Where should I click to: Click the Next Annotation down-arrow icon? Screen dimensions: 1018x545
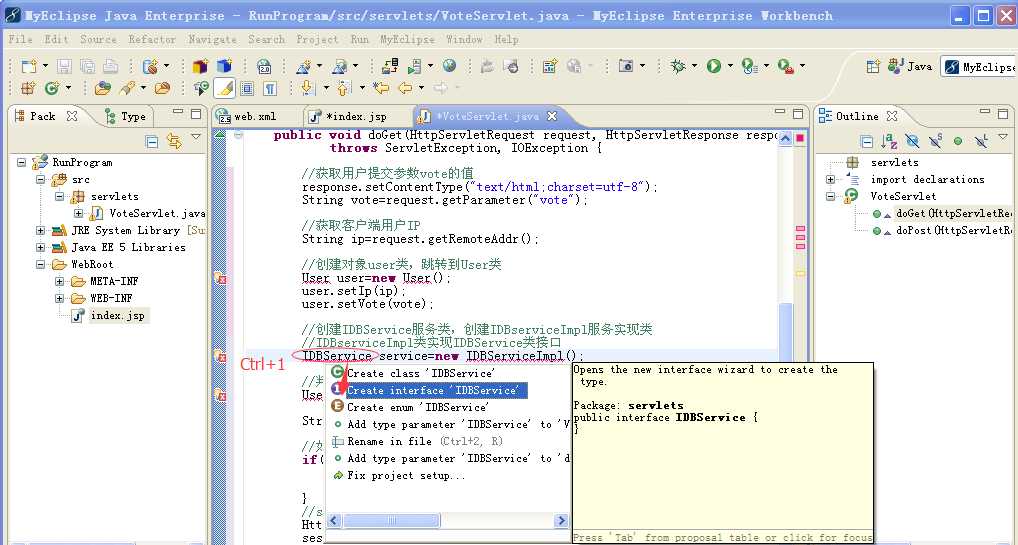click(x=308, y=88)
